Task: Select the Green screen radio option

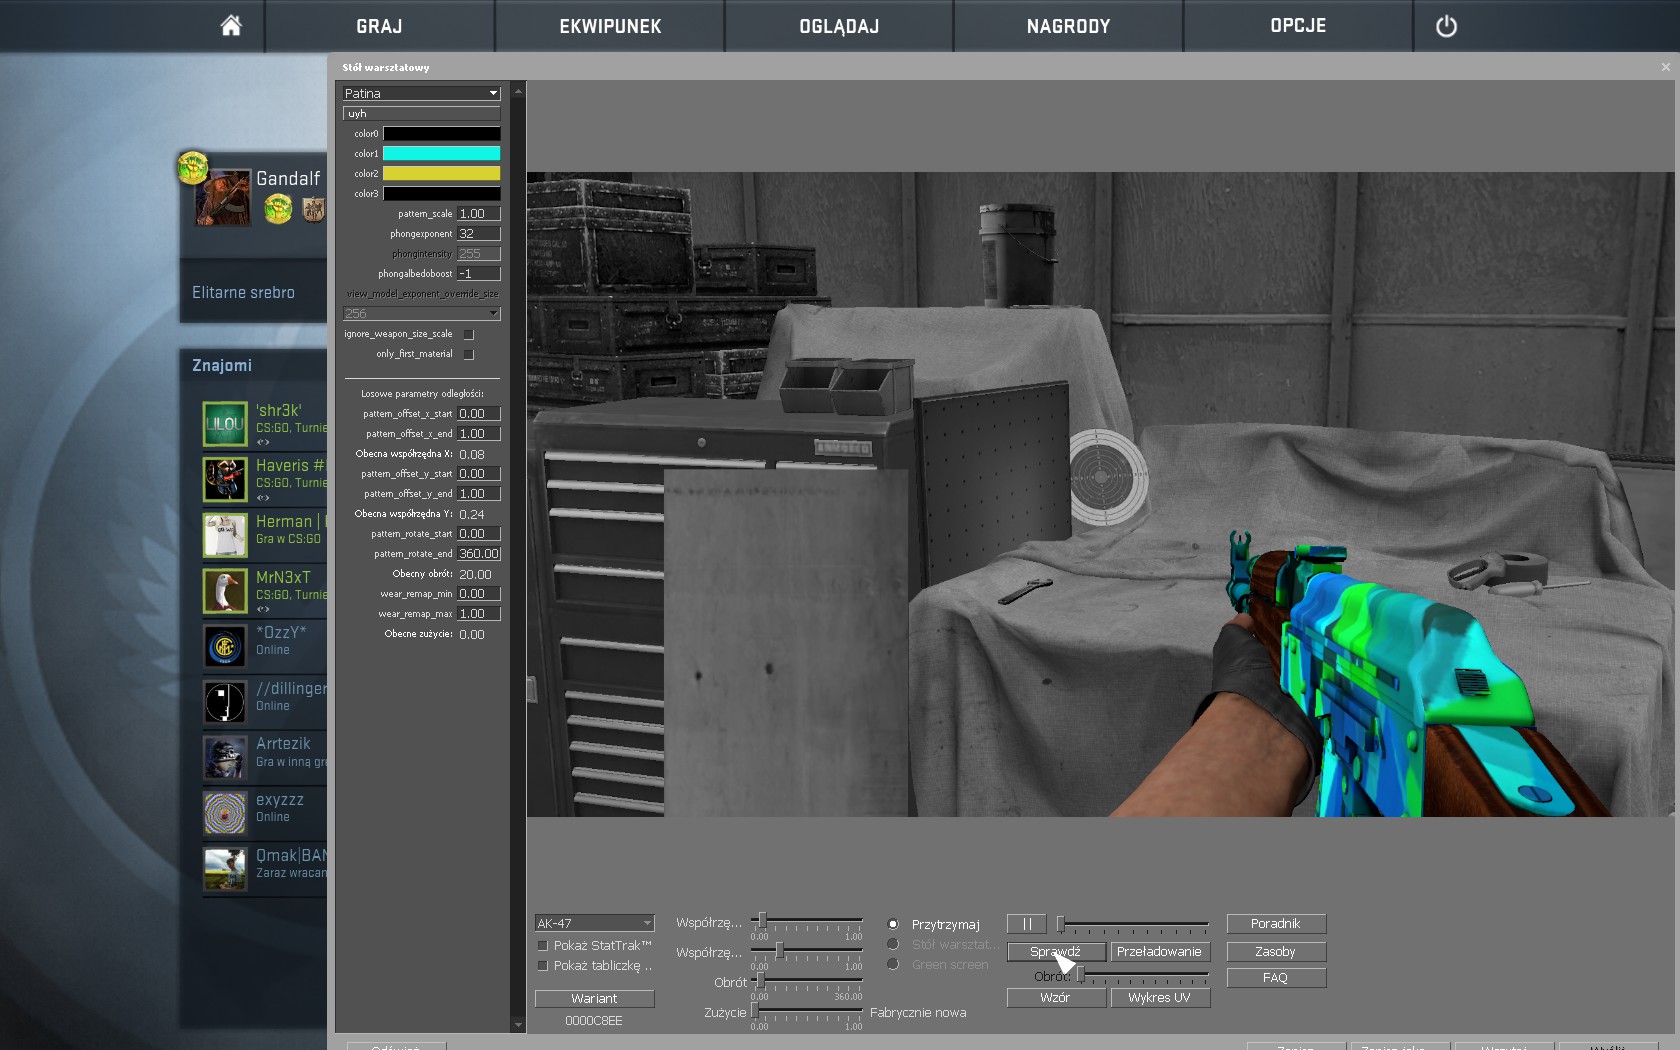Action: [893, 964]
